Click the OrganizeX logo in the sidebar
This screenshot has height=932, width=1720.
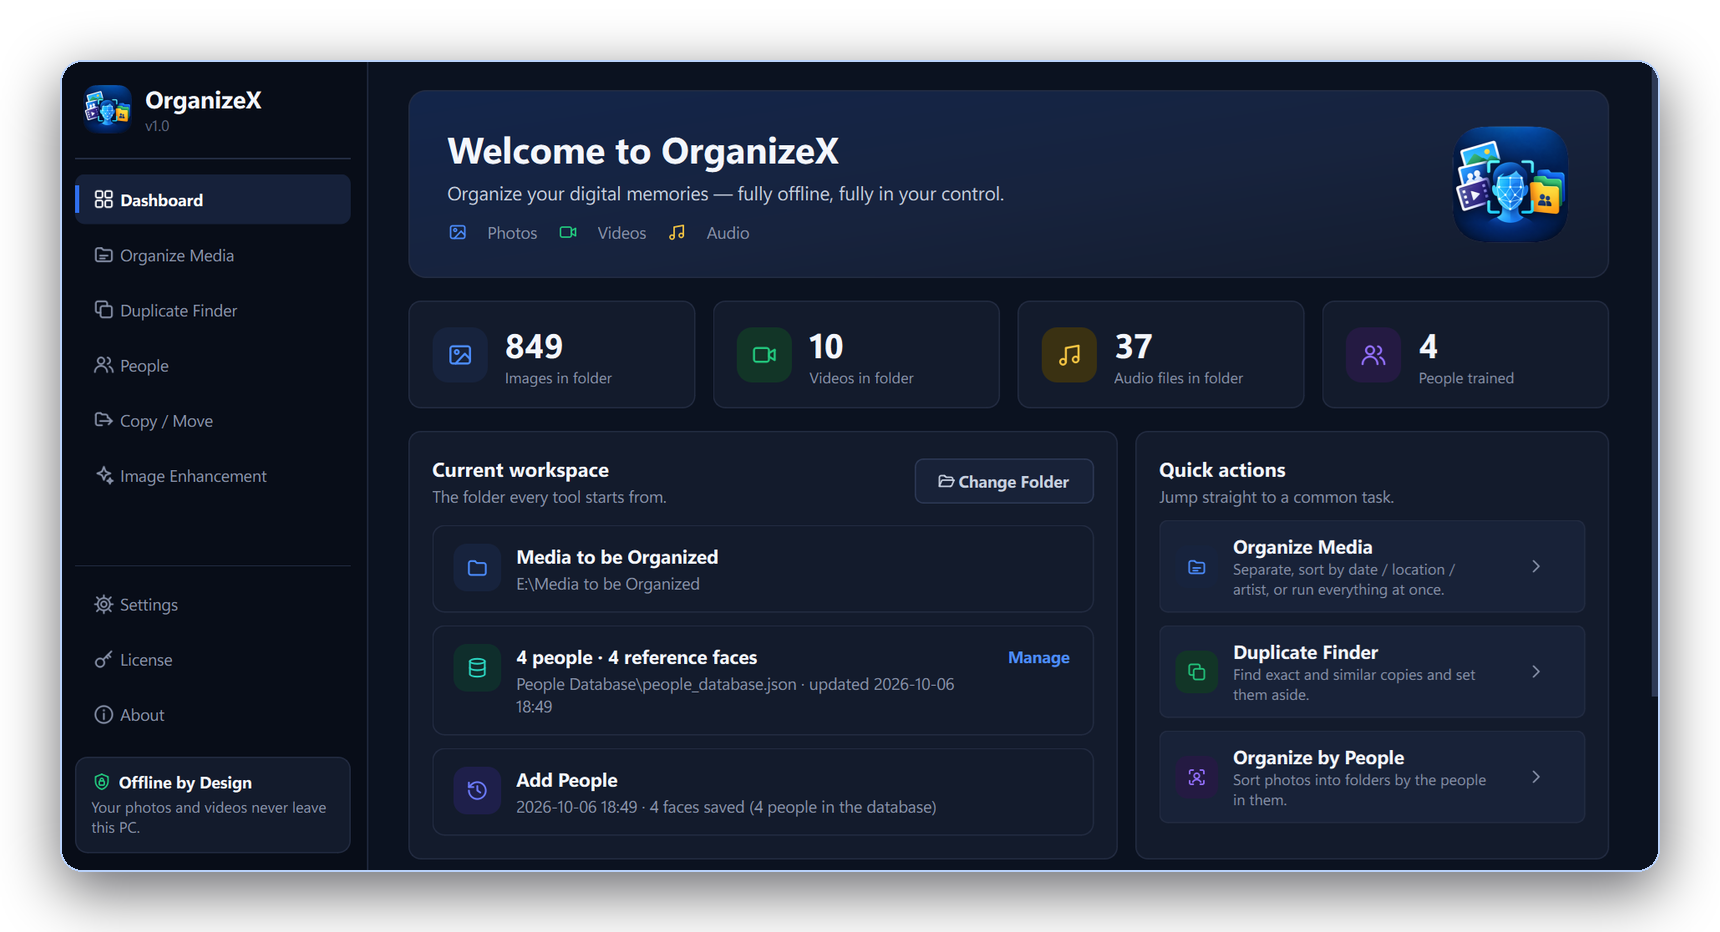[x=108, y=109]
